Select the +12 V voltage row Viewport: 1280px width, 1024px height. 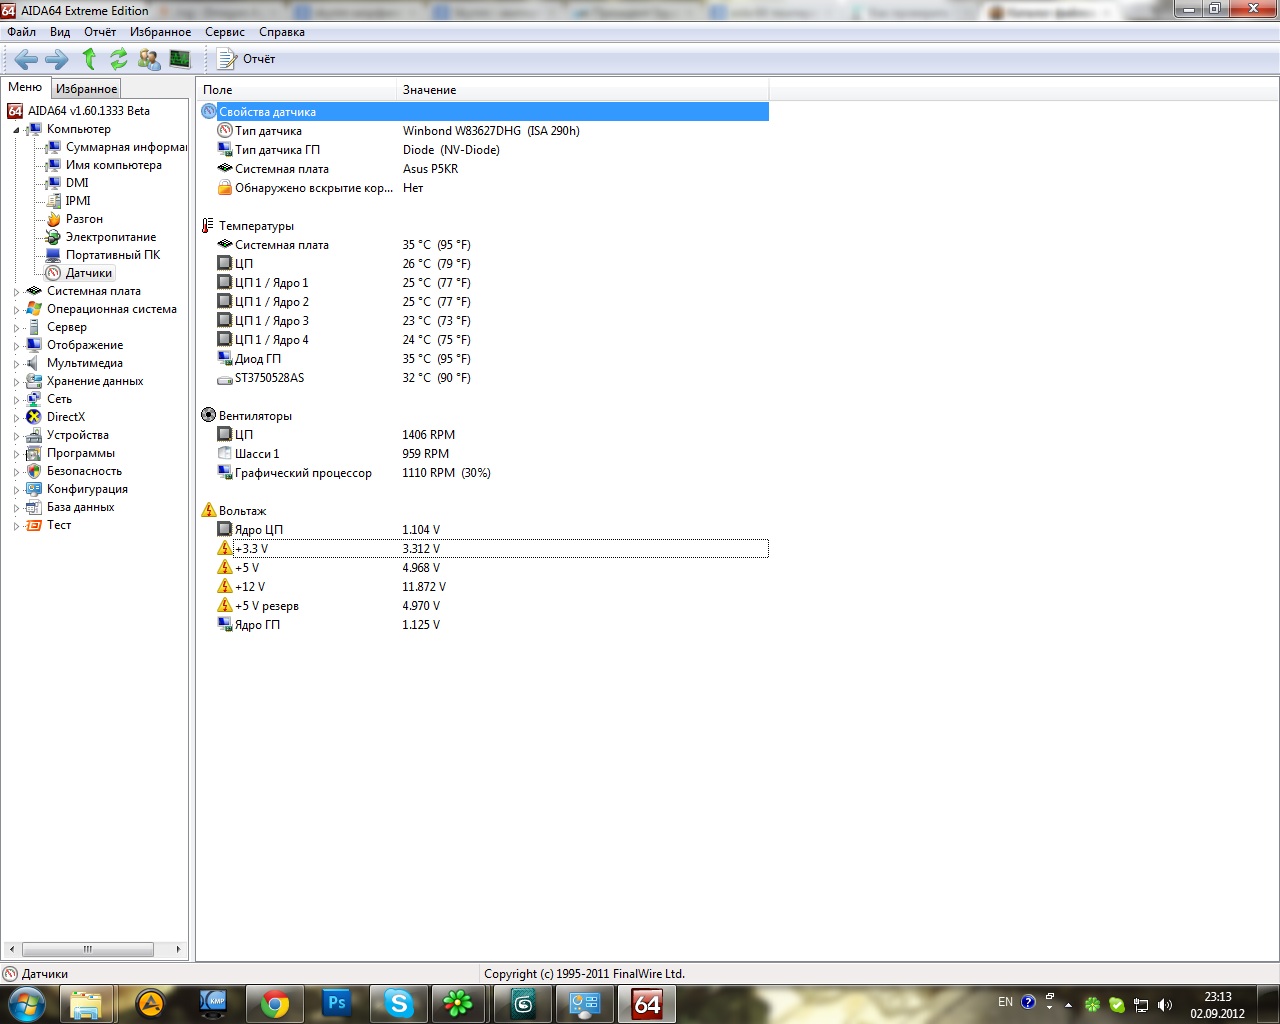484,587
